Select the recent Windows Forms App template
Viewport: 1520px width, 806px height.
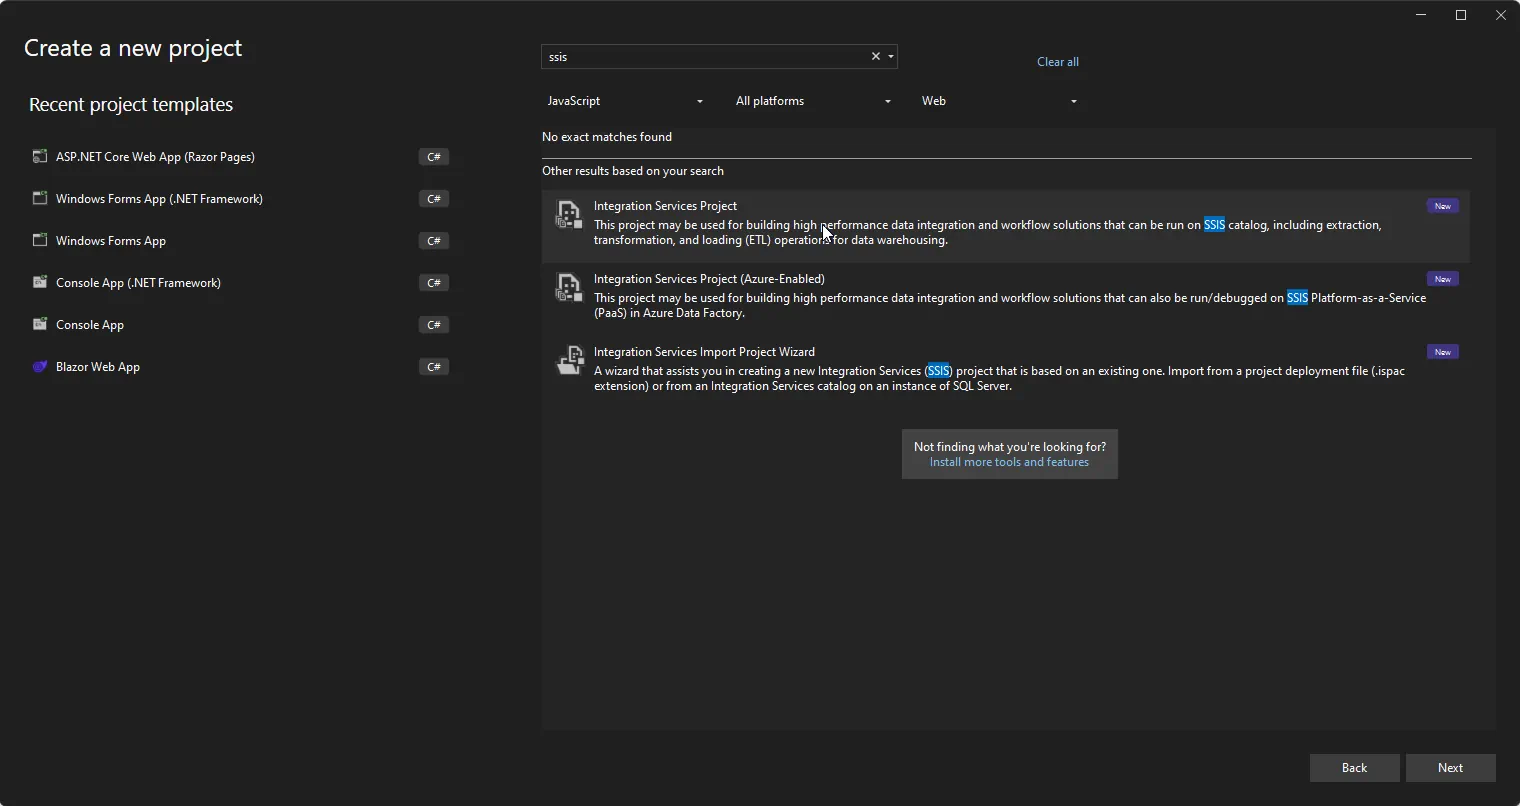(x=111, y=241)
